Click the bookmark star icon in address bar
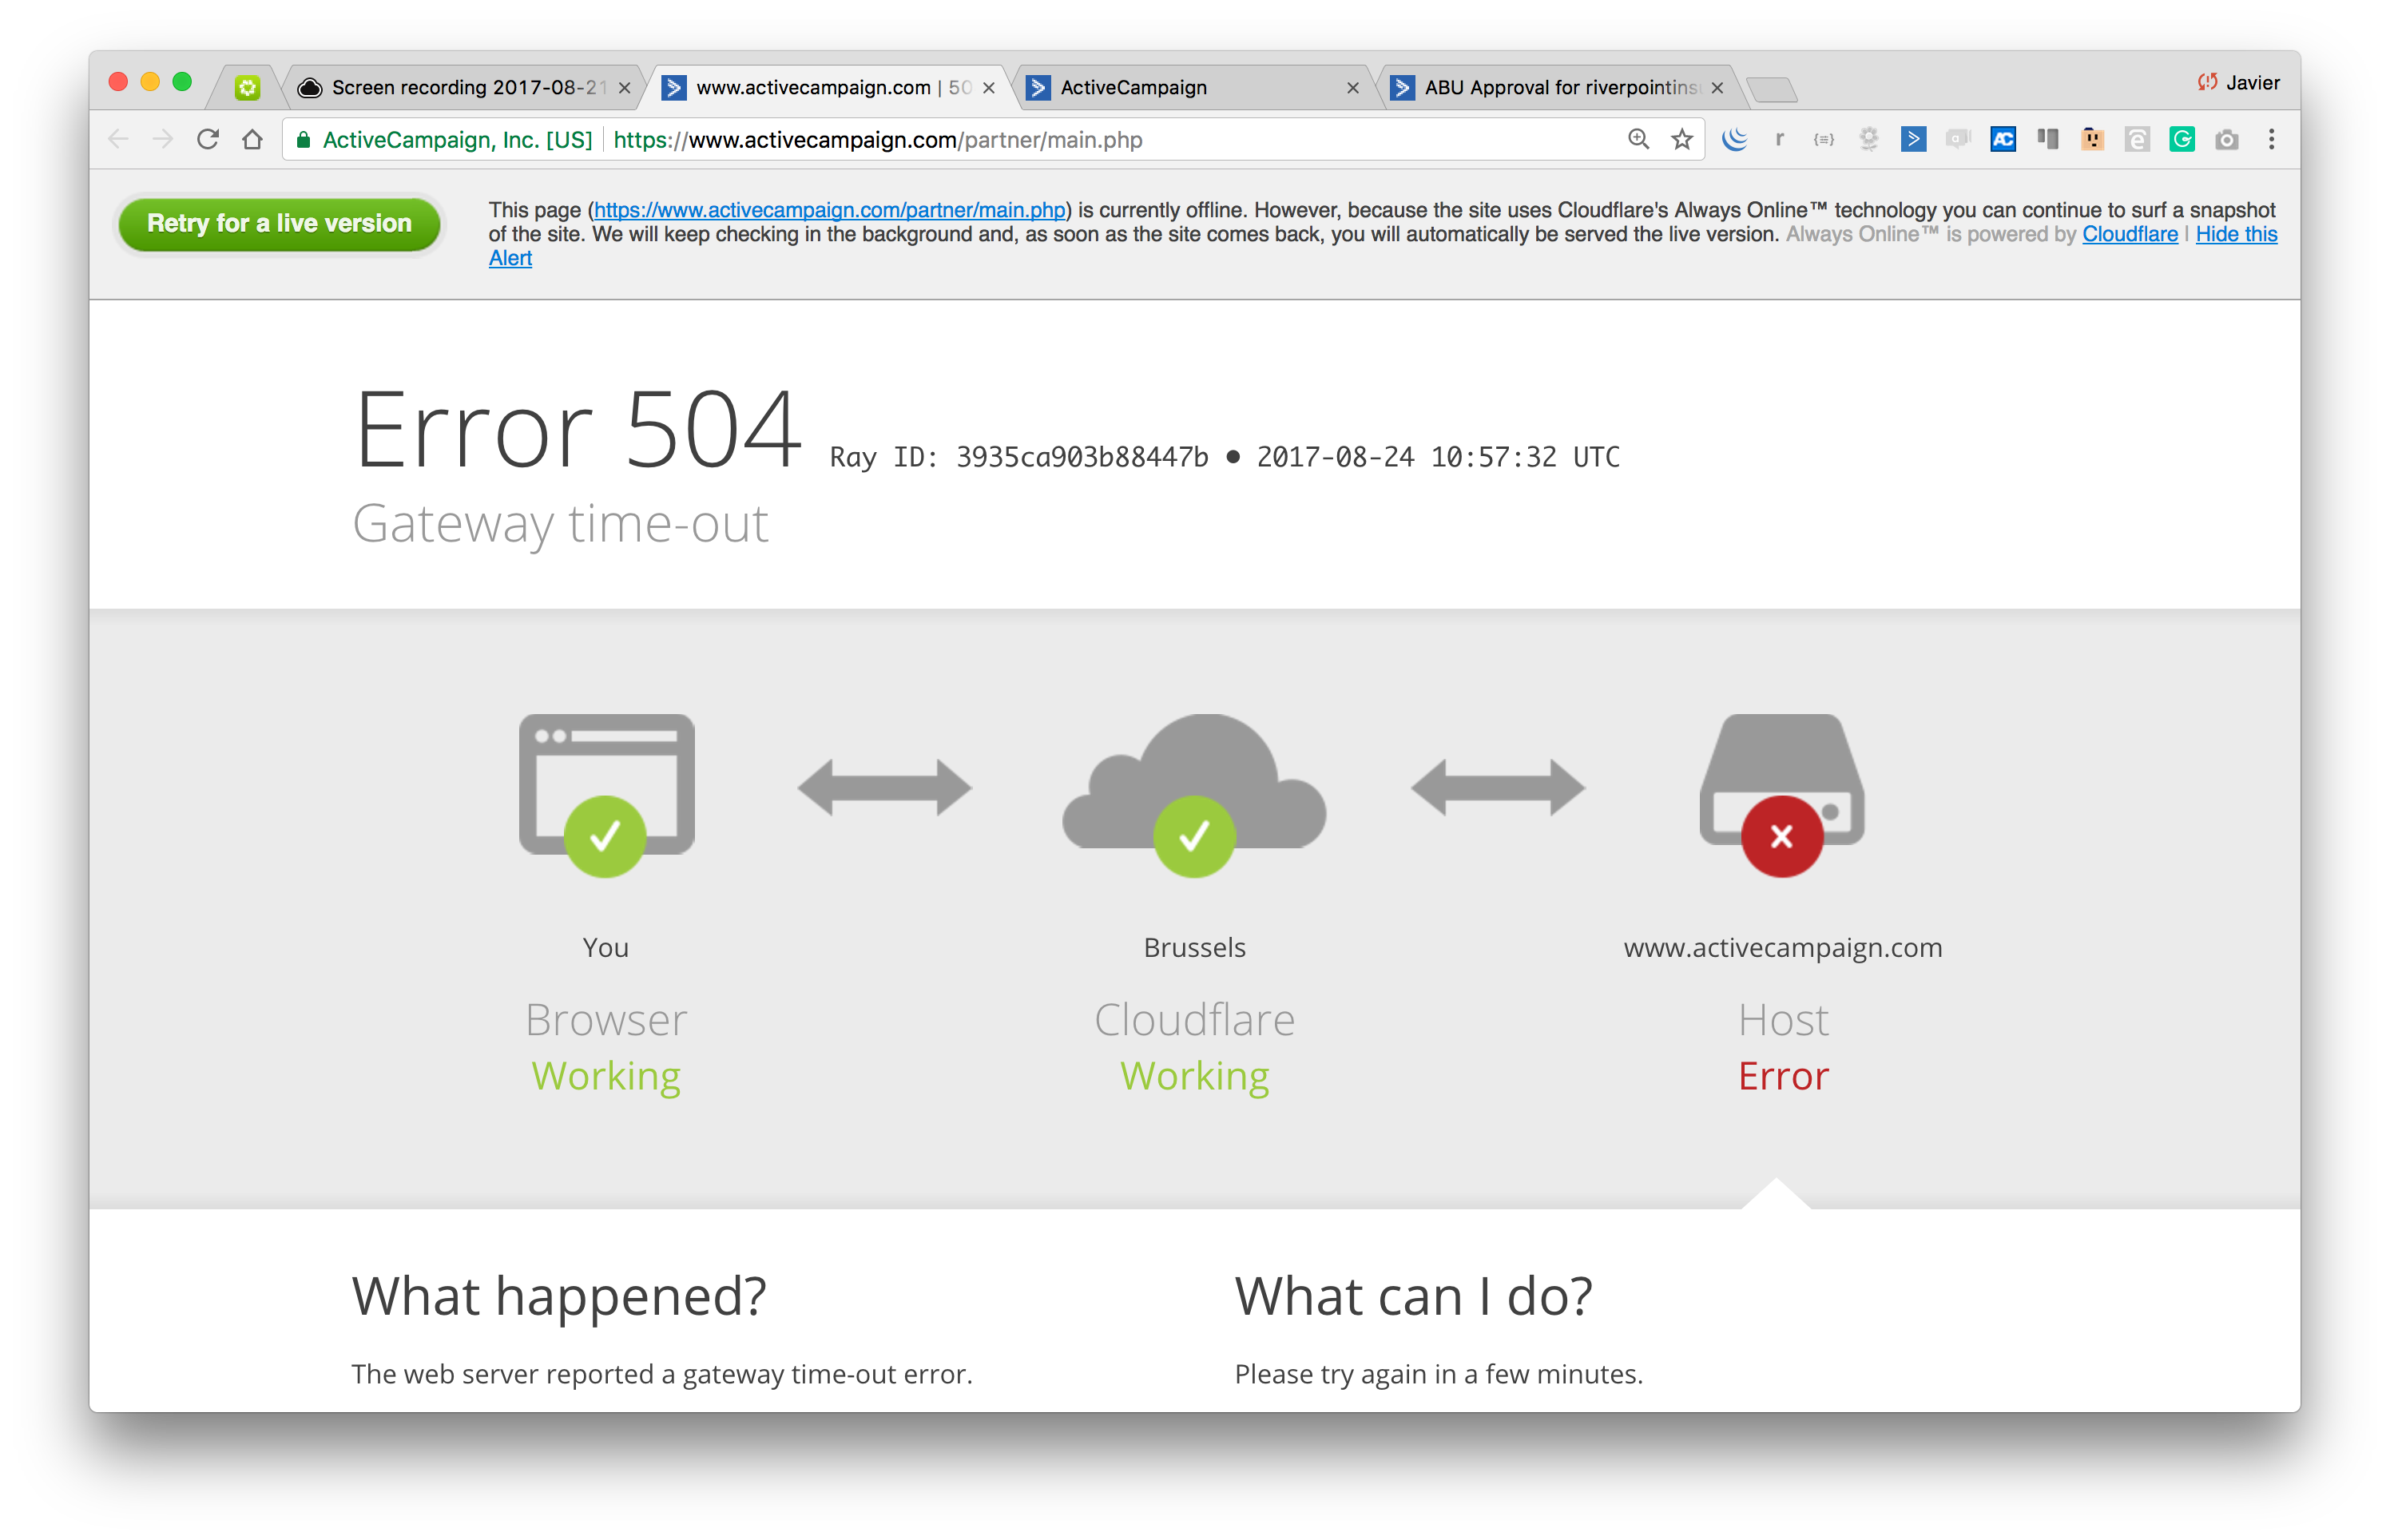 click(x=1676, y=139)
